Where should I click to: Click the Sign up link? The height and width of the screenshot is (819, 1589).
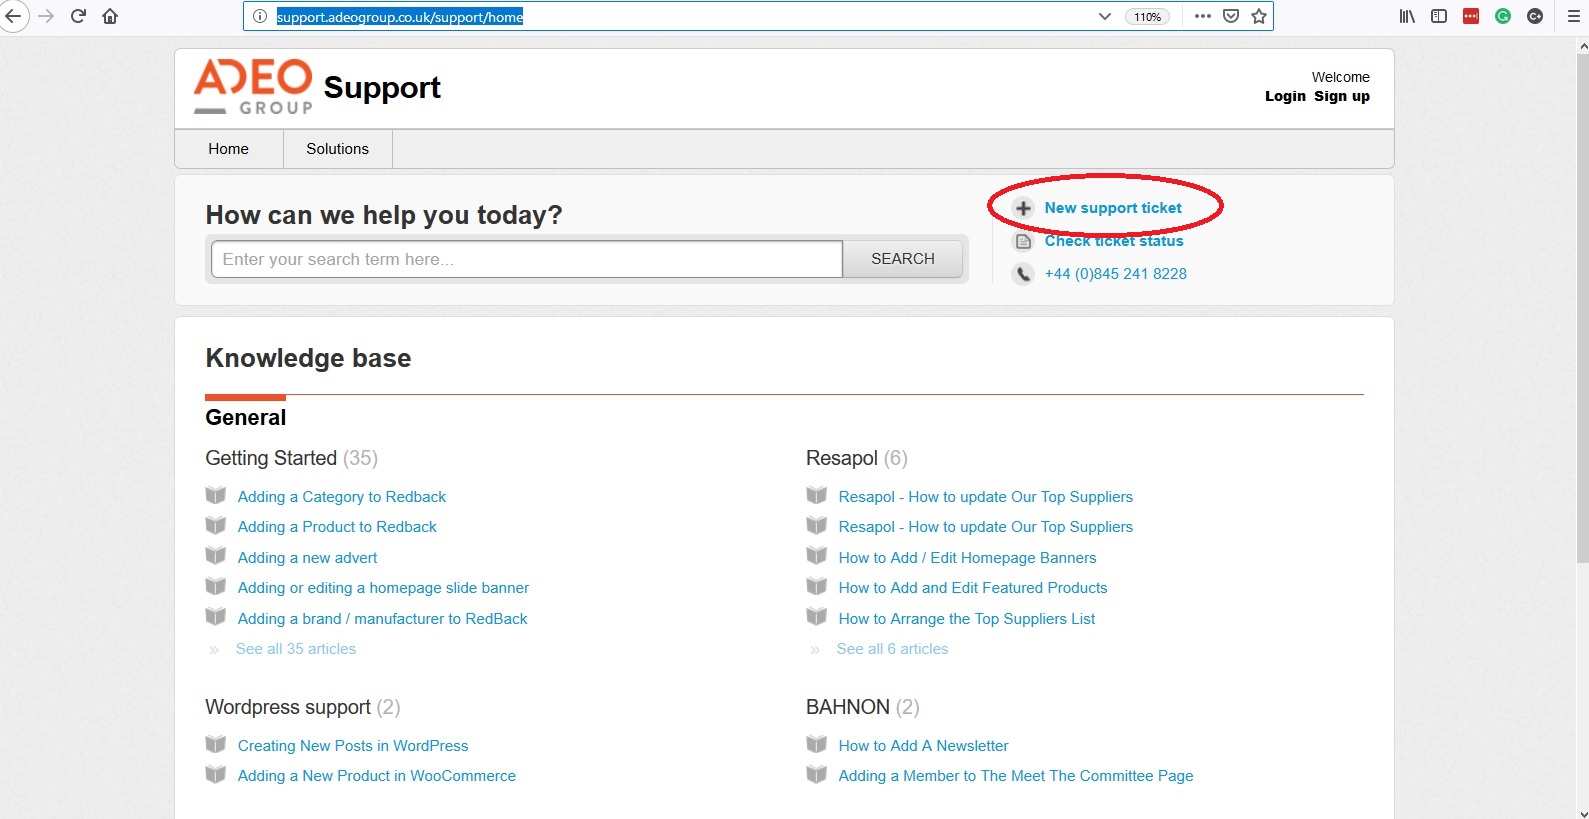[1342, 96]
